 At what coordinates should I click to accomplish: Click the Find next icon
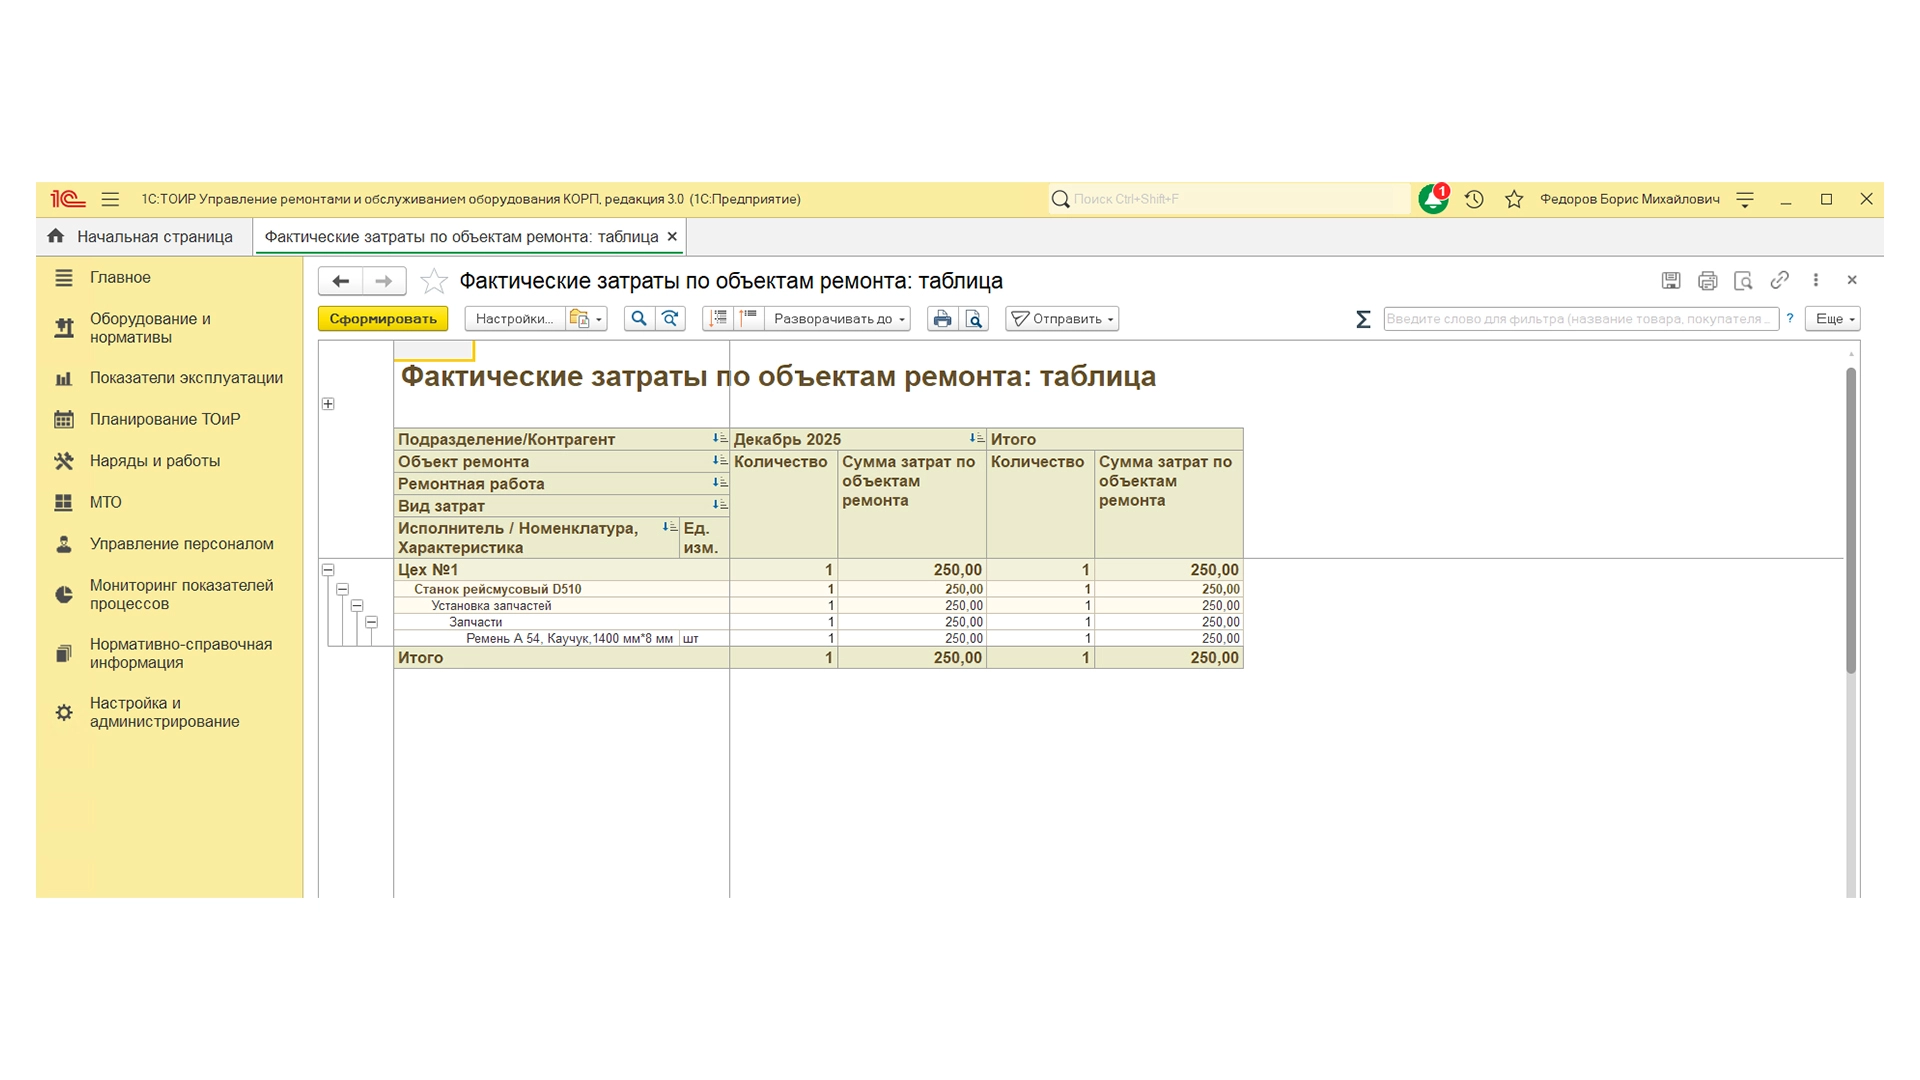click(x=670, y=319)
